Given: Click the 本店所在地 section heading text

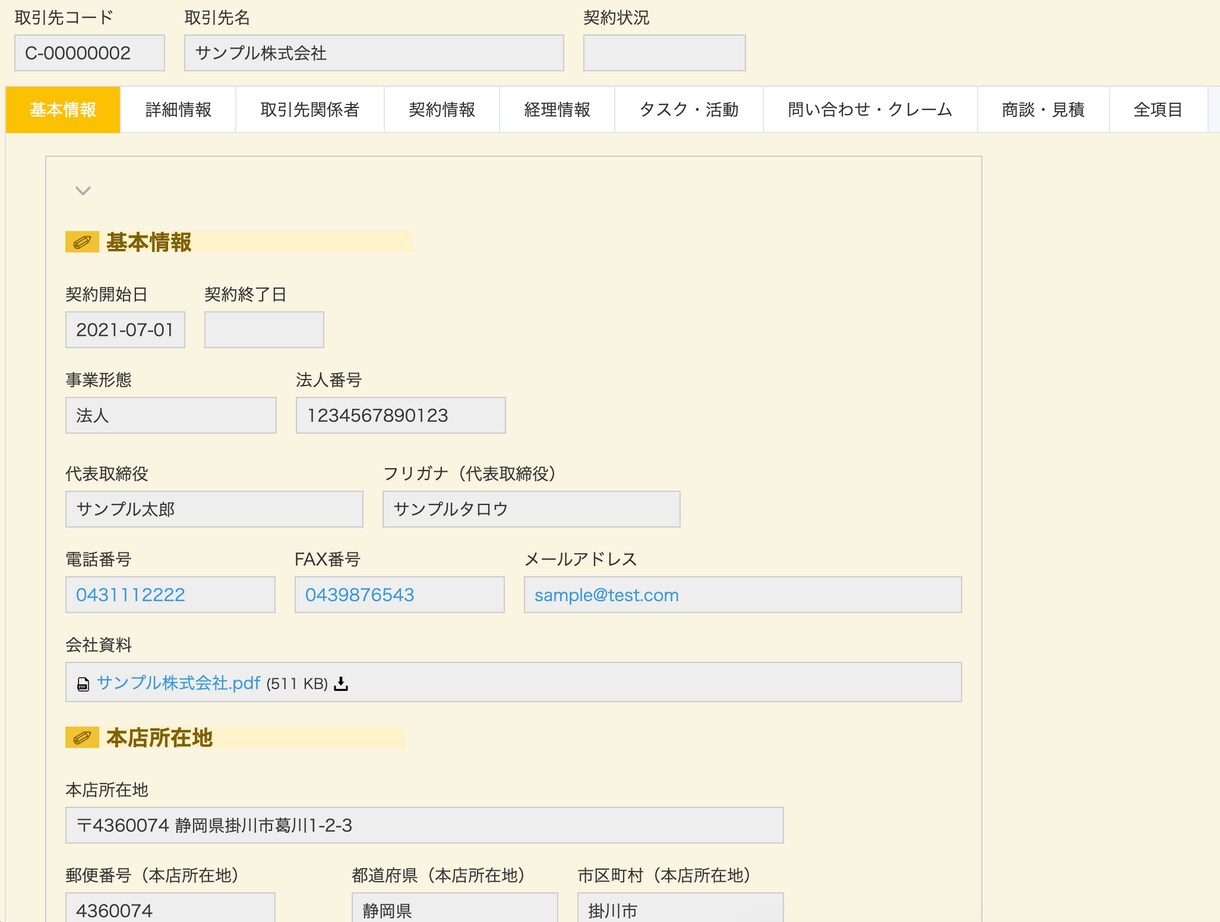Looking at the screenshot, I should (x=160, y=738).
